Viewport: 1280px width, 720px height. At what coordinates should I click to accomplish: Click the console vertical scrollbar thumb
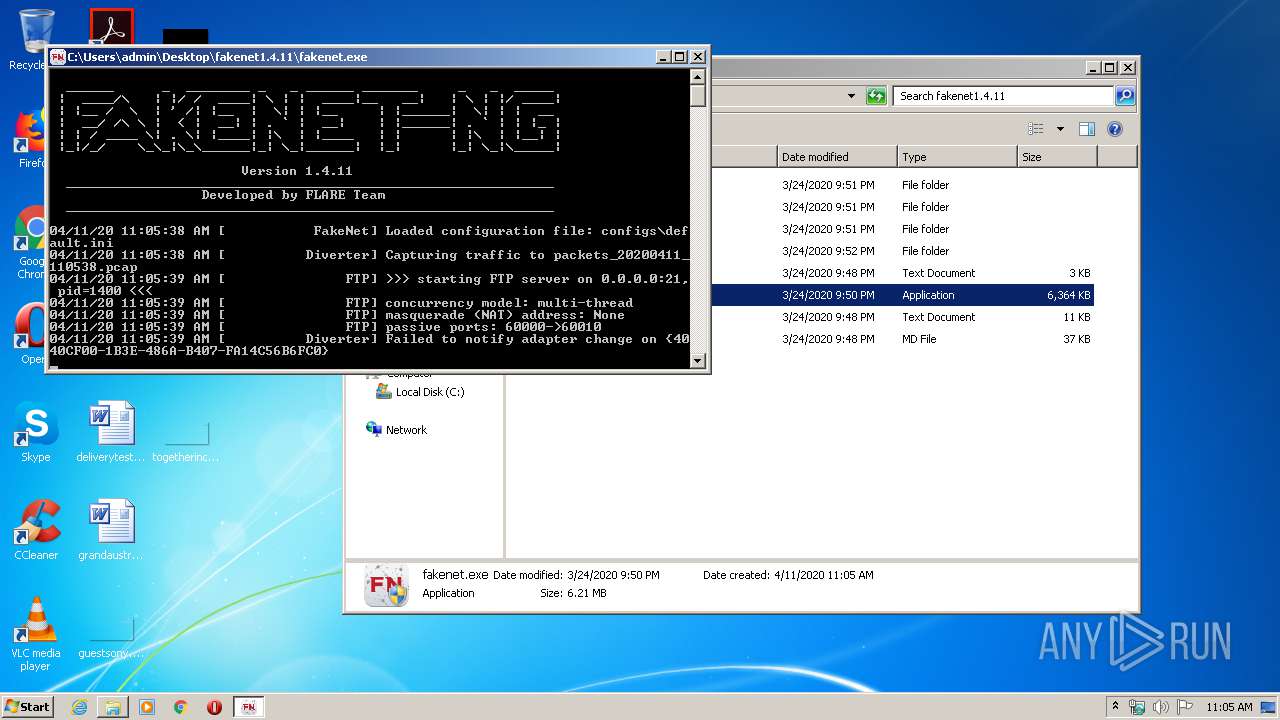pos(698,95)
